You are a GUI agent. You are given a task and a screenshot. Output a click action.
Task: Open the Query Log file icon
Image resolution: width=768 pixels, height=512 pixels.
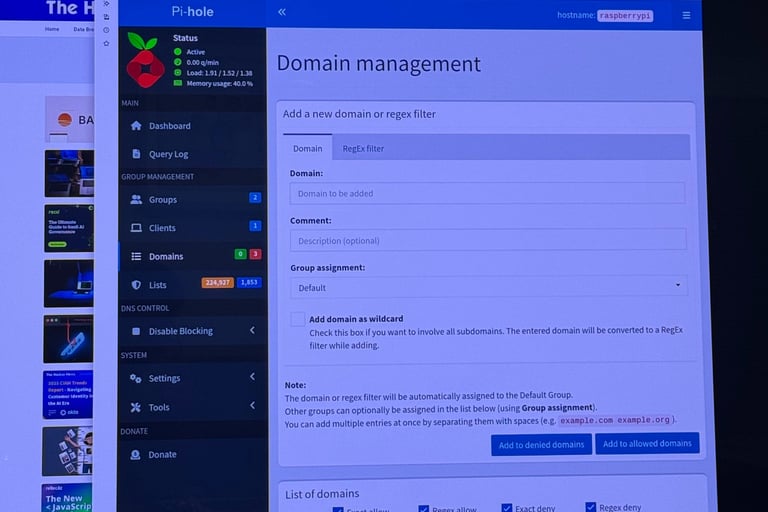pos(136,154)
